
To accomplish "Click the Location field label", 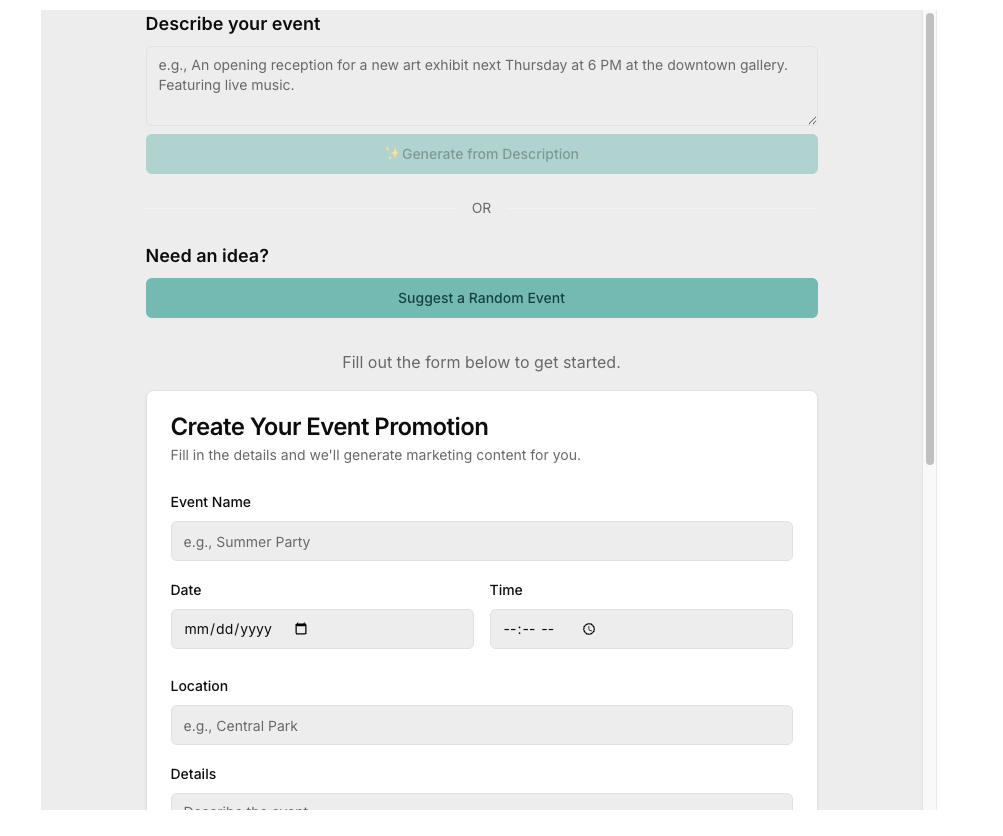I will [x=199, y=686].
